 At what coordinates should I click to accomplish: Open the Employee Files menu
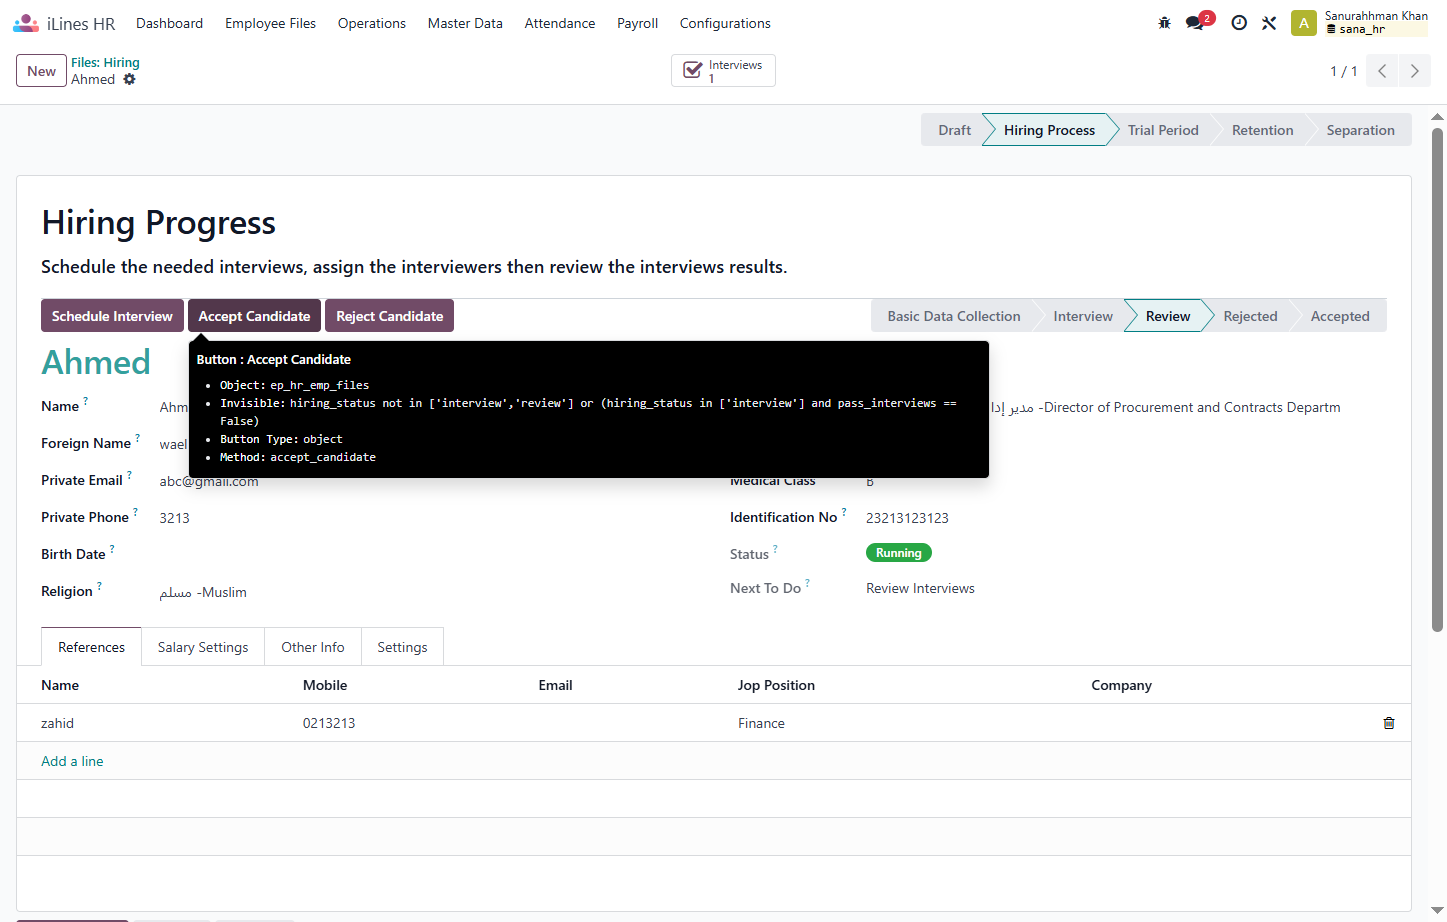[270, 23]
